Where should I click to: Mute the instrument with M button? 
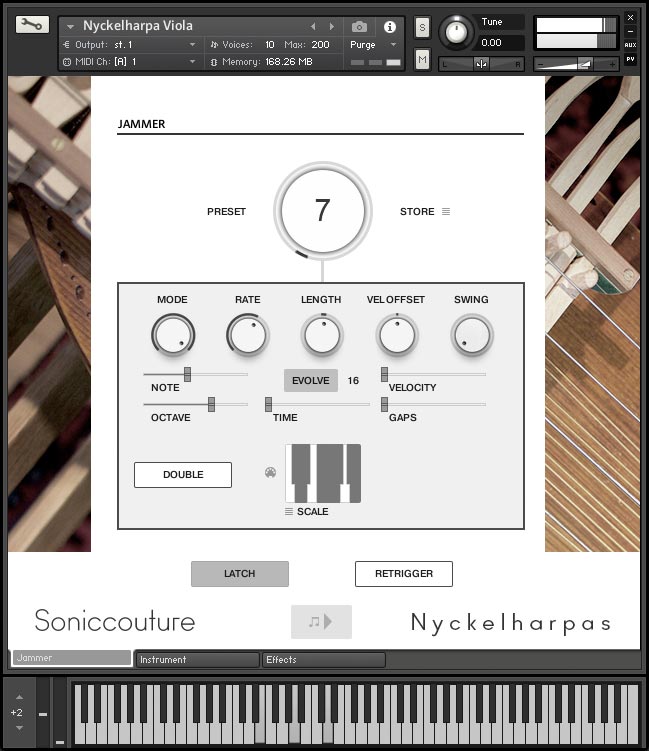(x=422, y=59)
